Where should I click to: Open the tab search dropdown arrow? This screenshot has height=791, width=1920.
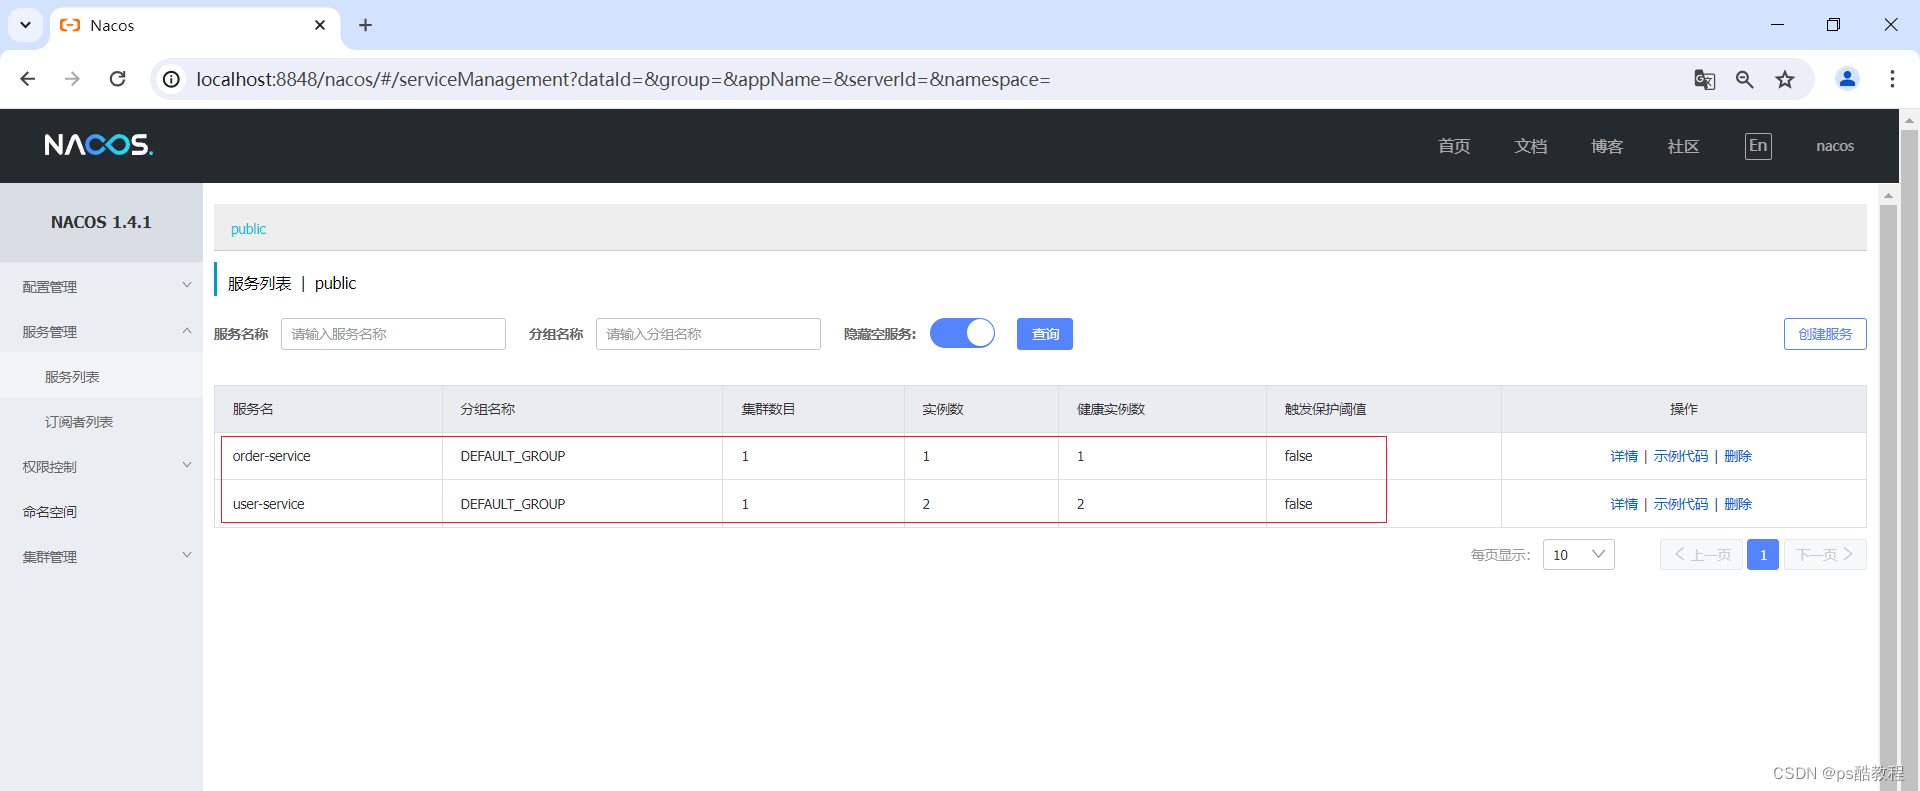tap(25, 25)
